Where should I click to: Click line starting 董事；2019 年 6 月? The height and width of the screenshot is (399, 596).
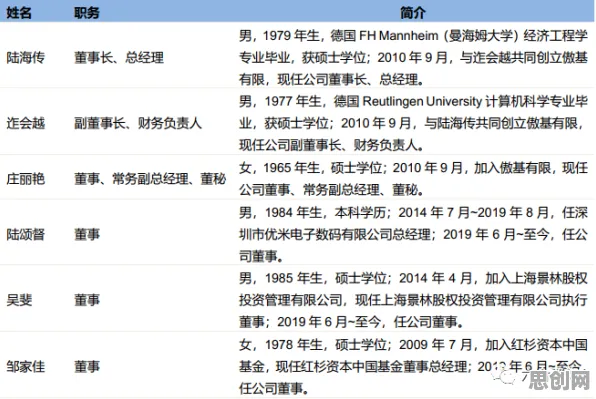351,322
